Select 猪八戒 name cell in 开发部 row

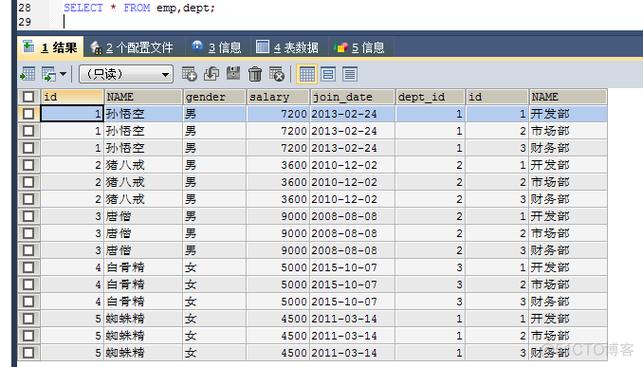point(143,165)
